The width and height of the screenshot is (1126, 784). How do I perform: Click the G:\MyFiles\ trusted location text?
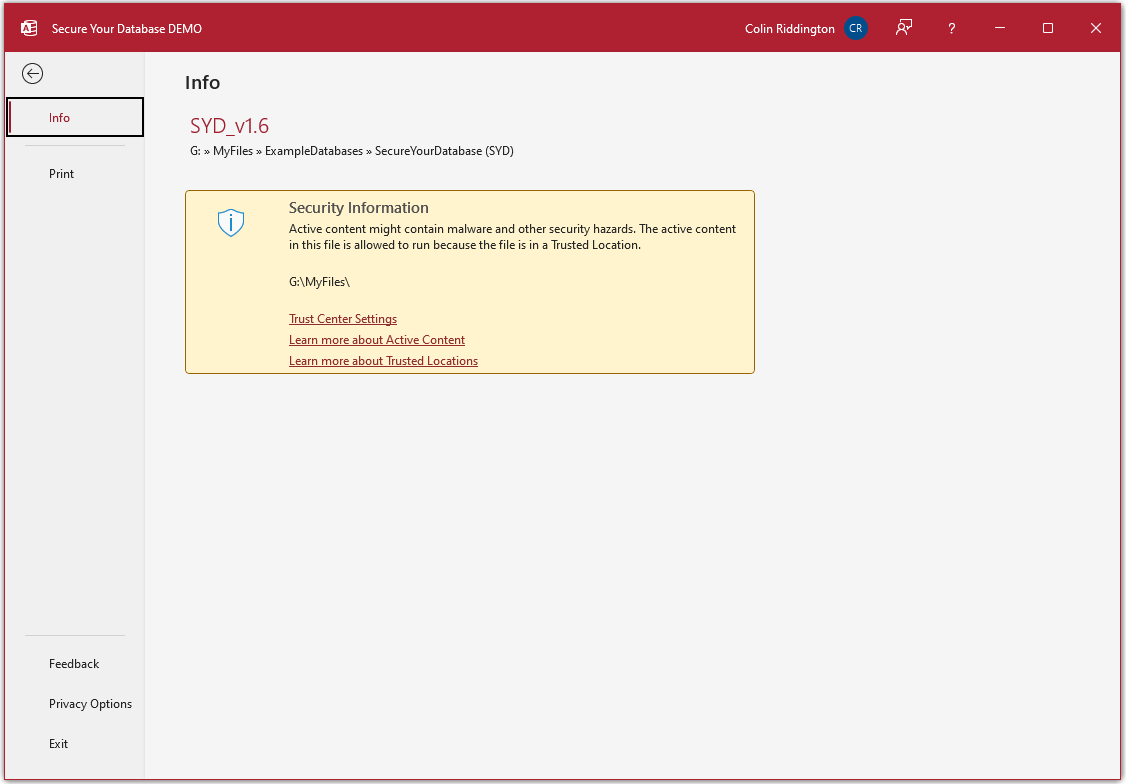click(x=320, y=282)
